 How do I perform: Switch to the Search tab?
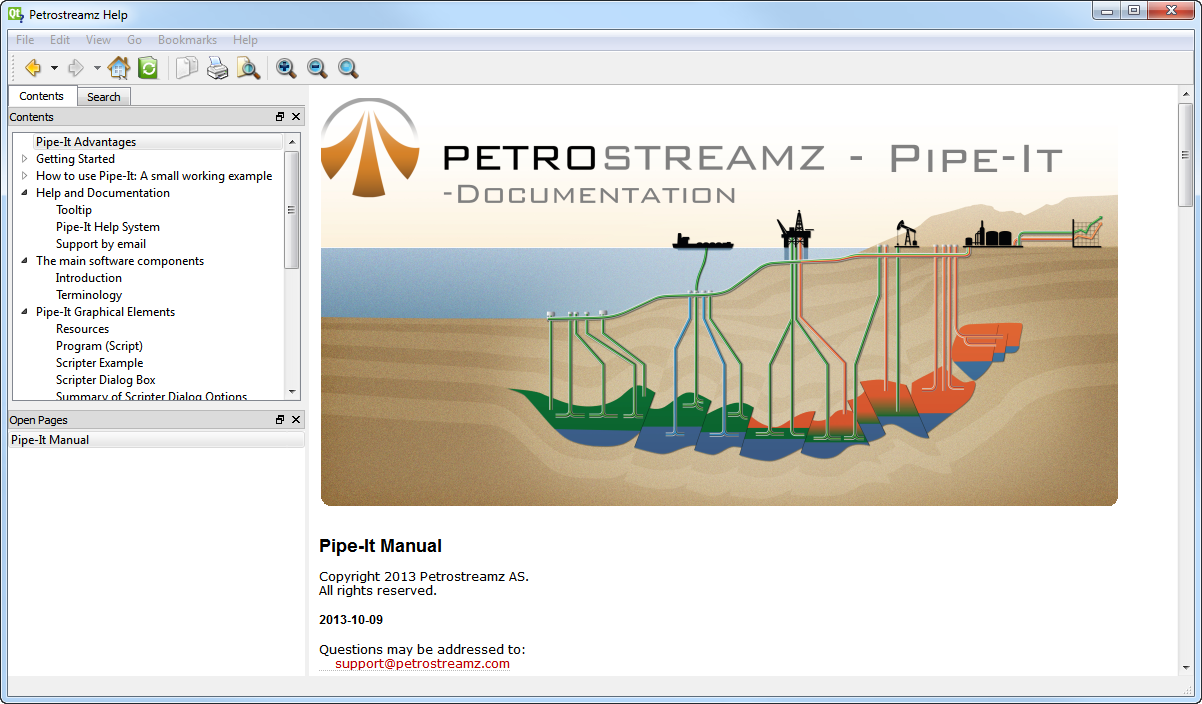point(103,97)
